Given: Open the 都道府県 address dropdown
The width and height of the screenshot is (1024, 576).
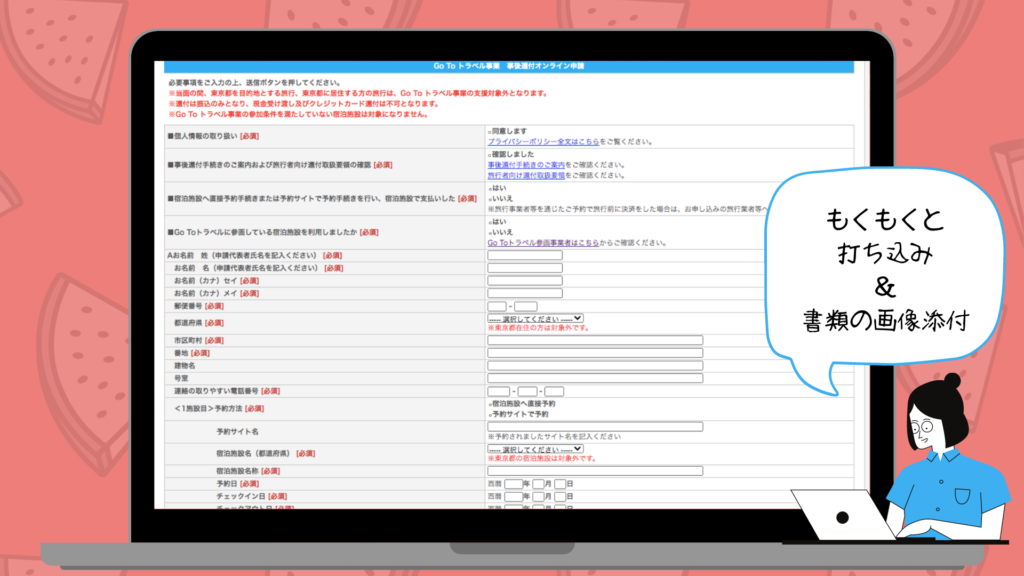Looking at the screenshot, I should pyautogui.click(x=535, y=319).
